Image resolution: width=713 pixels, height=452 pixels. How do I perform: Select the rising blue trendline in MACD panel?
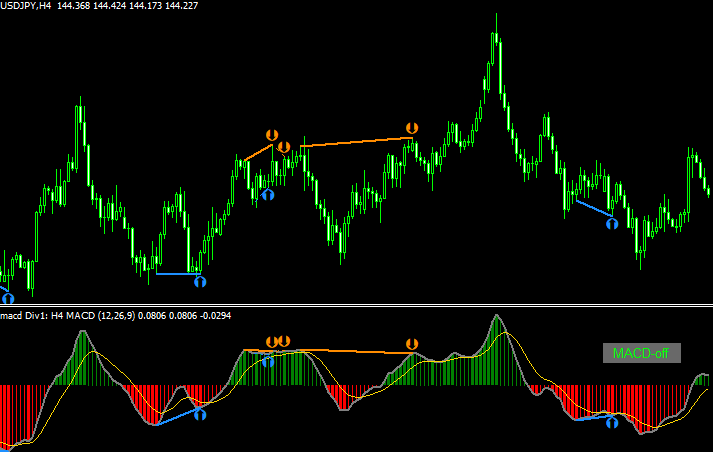(x=178, y=417)
